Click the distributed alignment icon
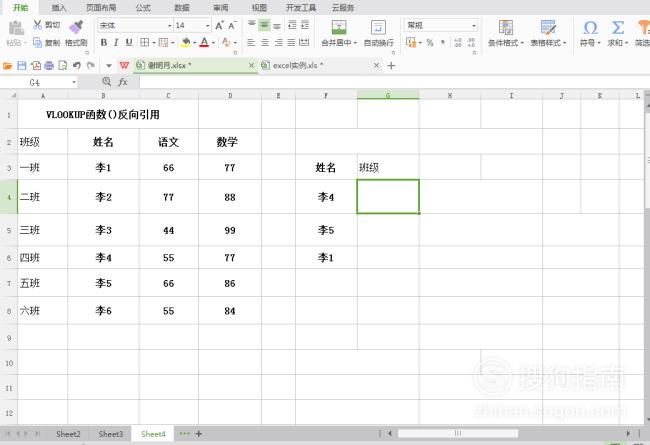 [x=304, y=42]
